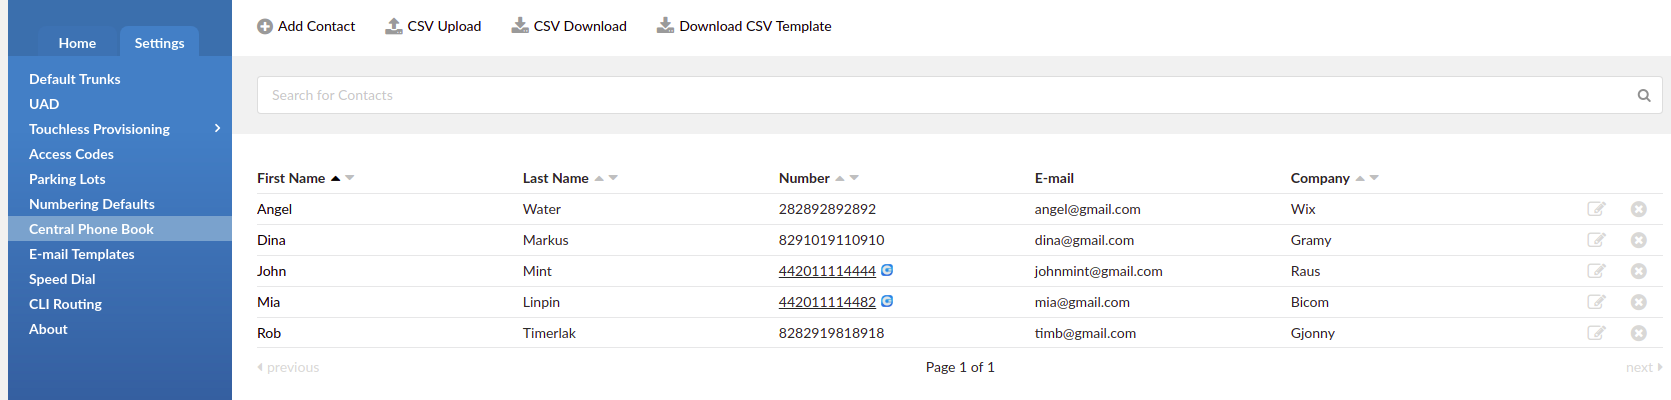Click the CSV Download icon
The width and height of the screenshot is (1671, 400).
(x=520, y=26)
